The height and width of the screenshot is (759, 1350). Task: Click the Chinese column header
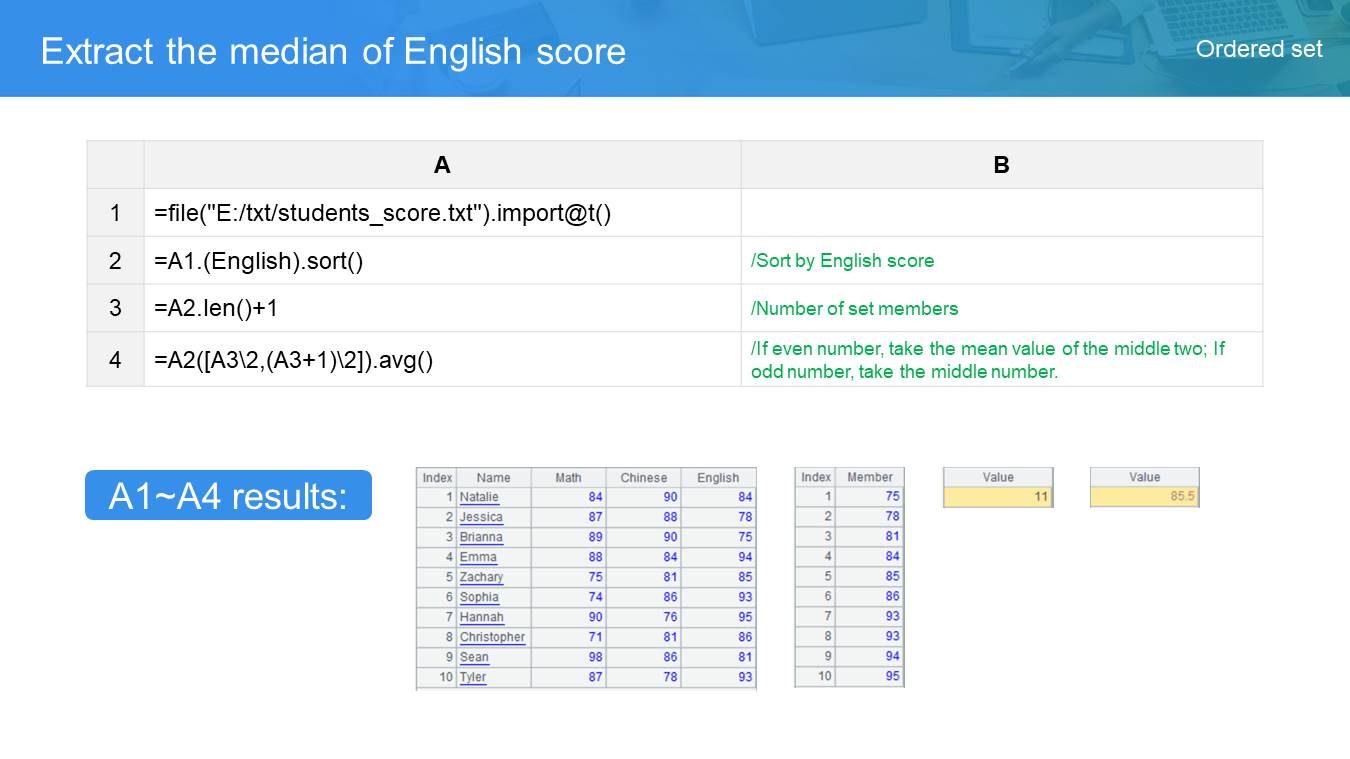[643, 478]
